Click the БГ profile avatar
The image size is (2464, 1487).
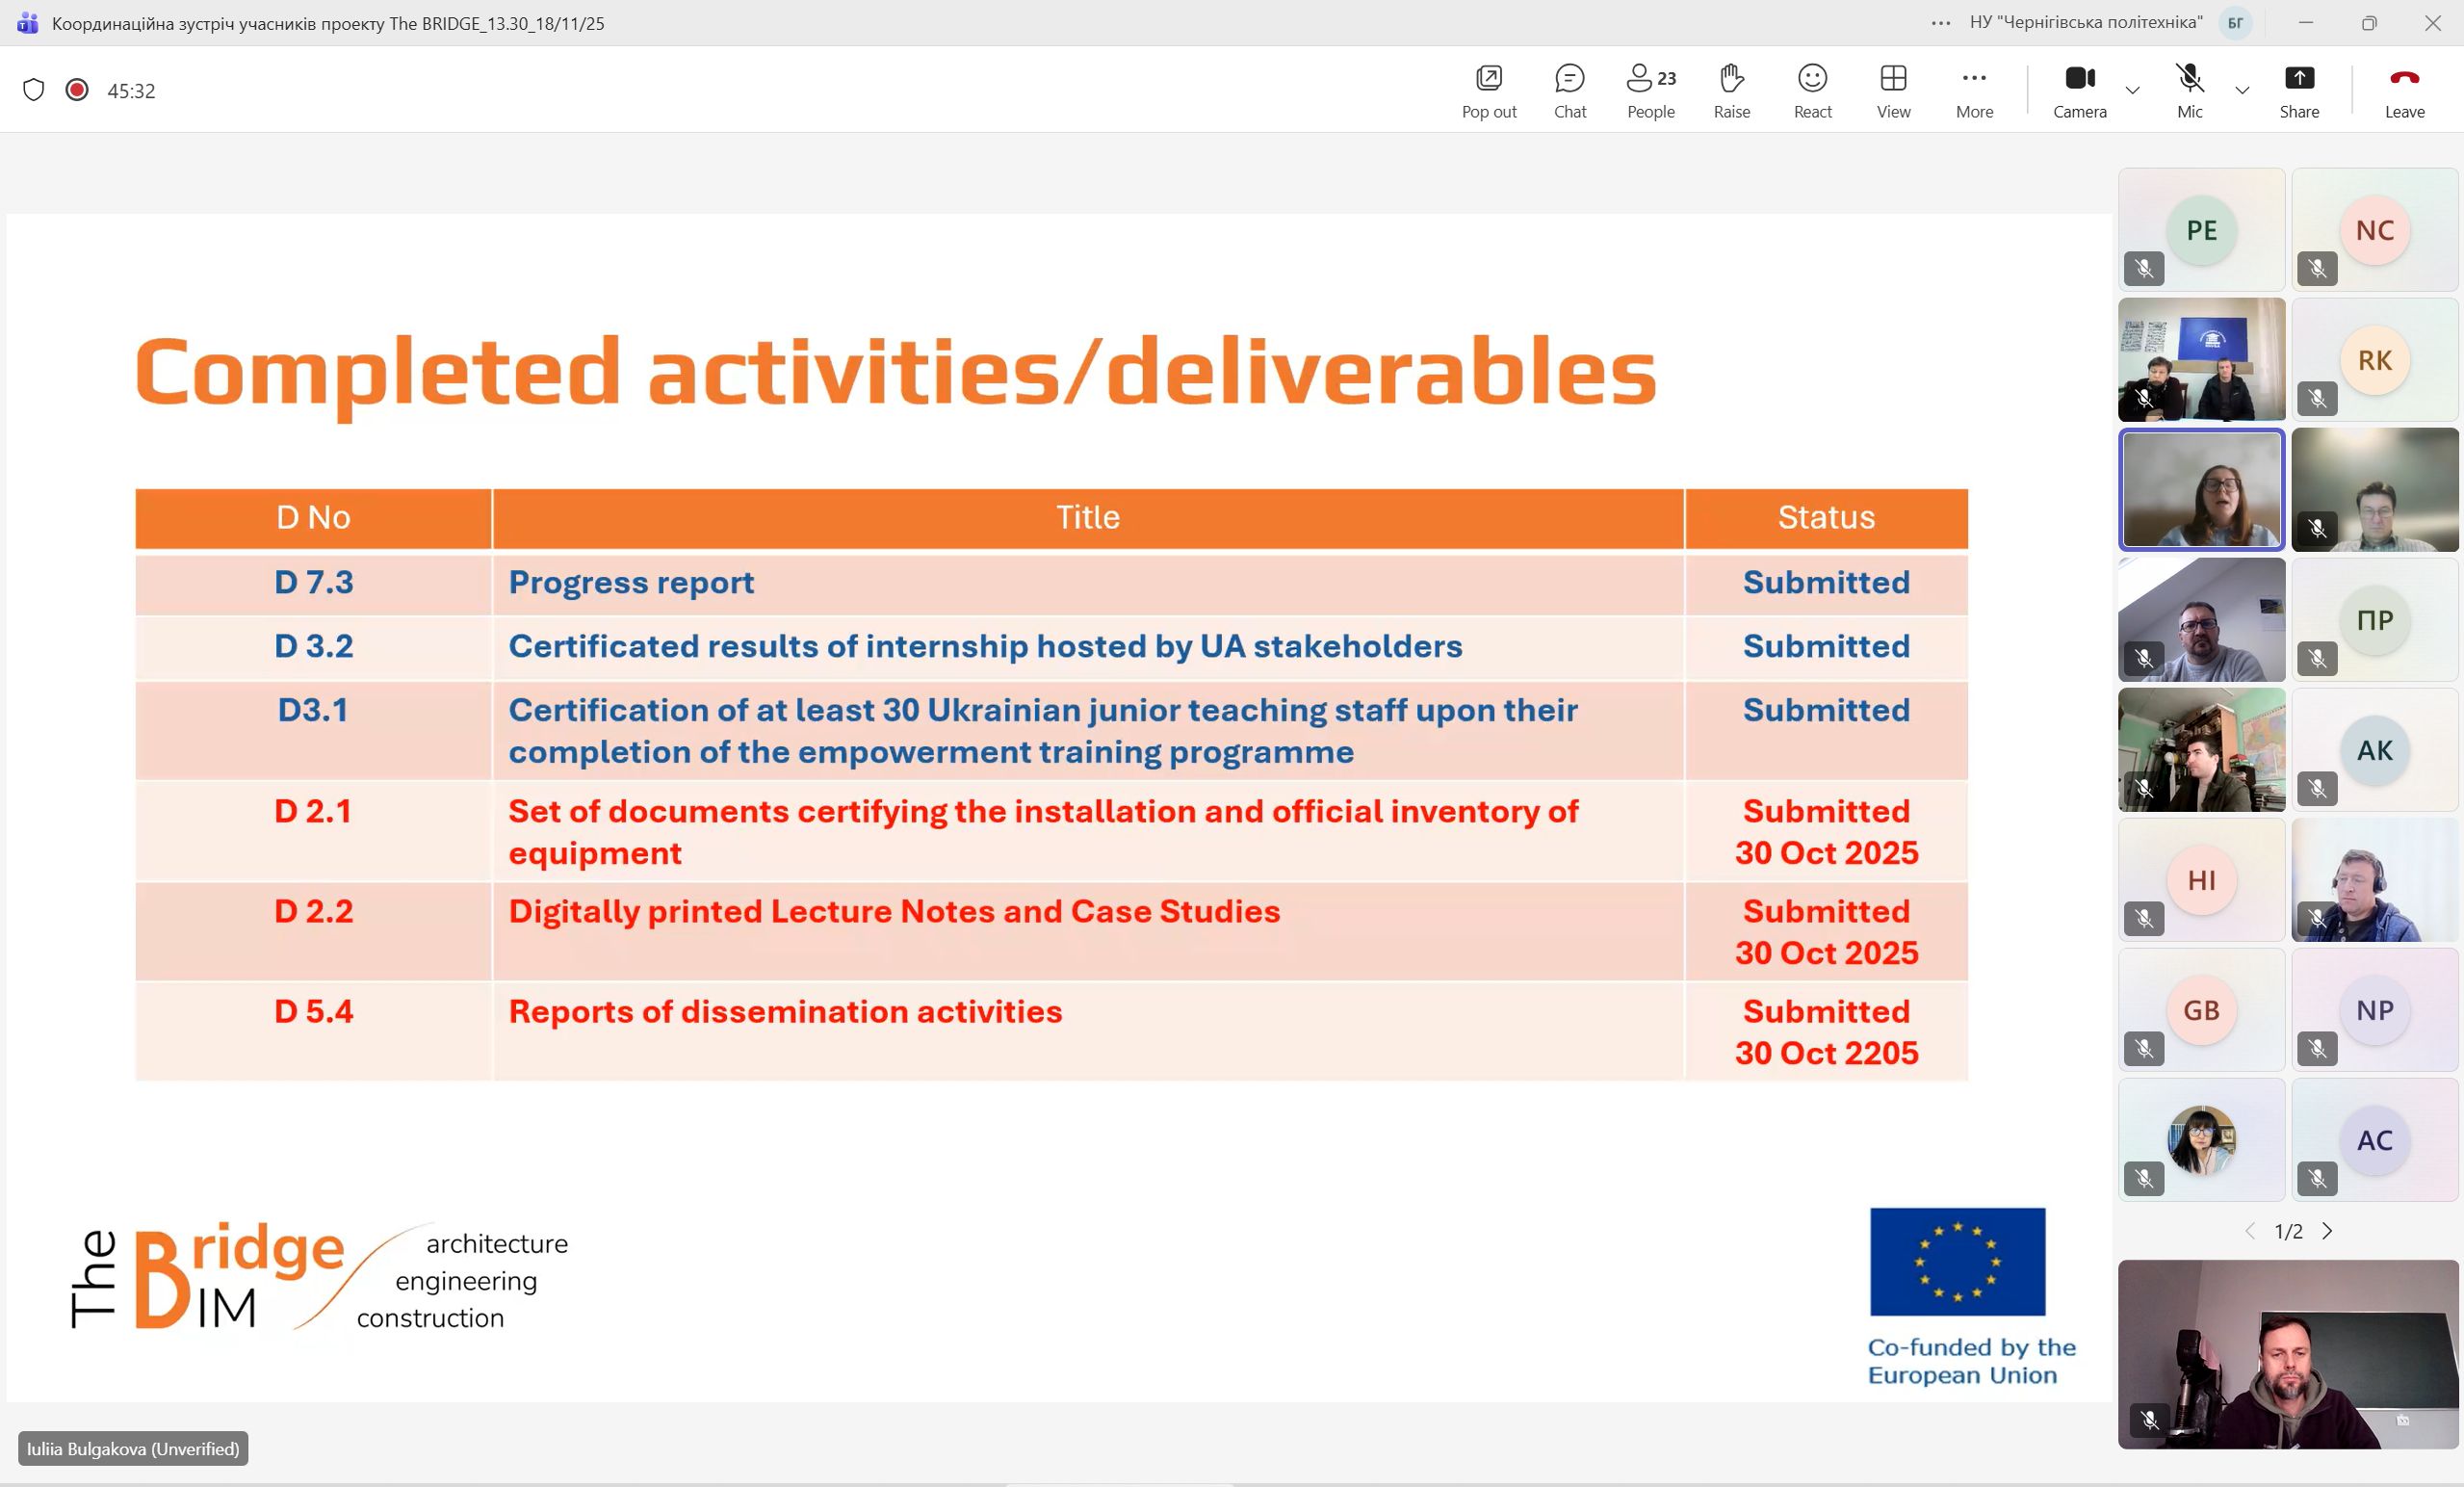click(2235, 23)
